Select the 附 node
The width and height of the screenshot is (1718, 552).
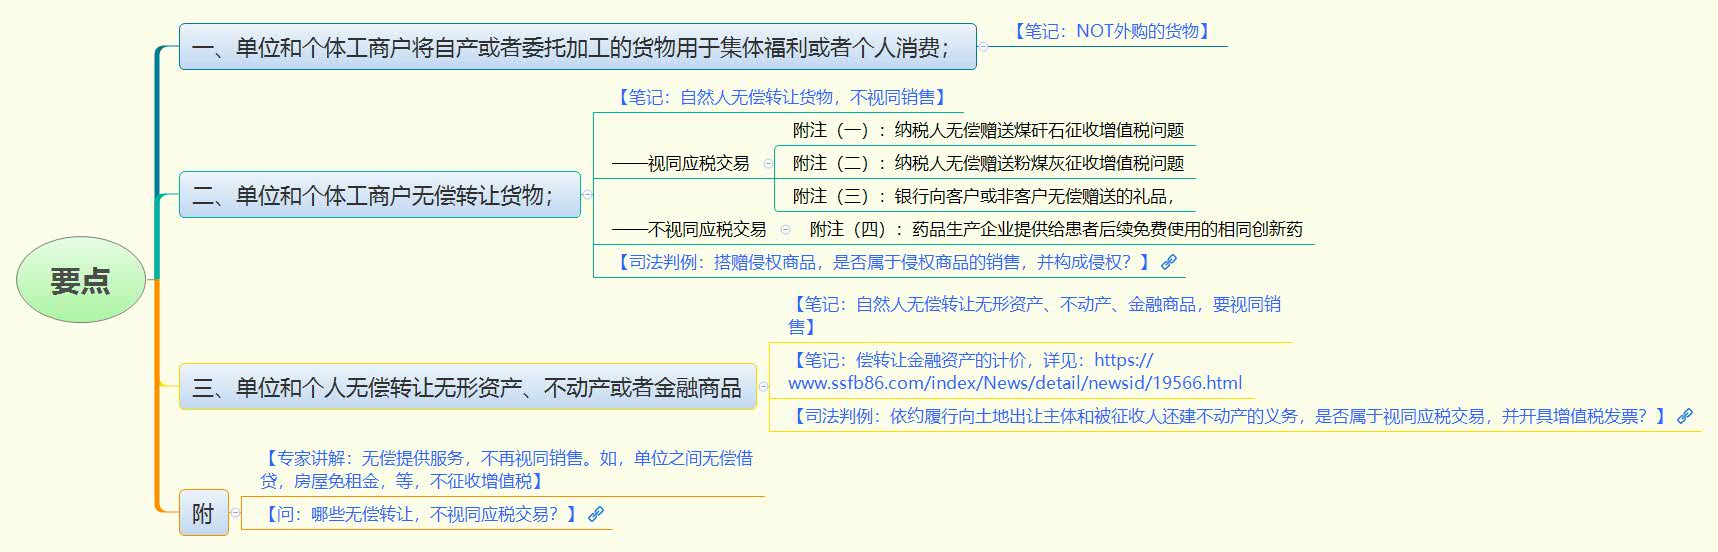click(x=203, y=513)
